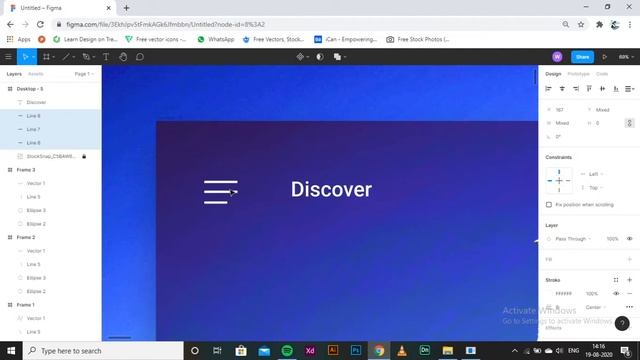Open the Figma main menu hamburger

click(x=8, y=57)
